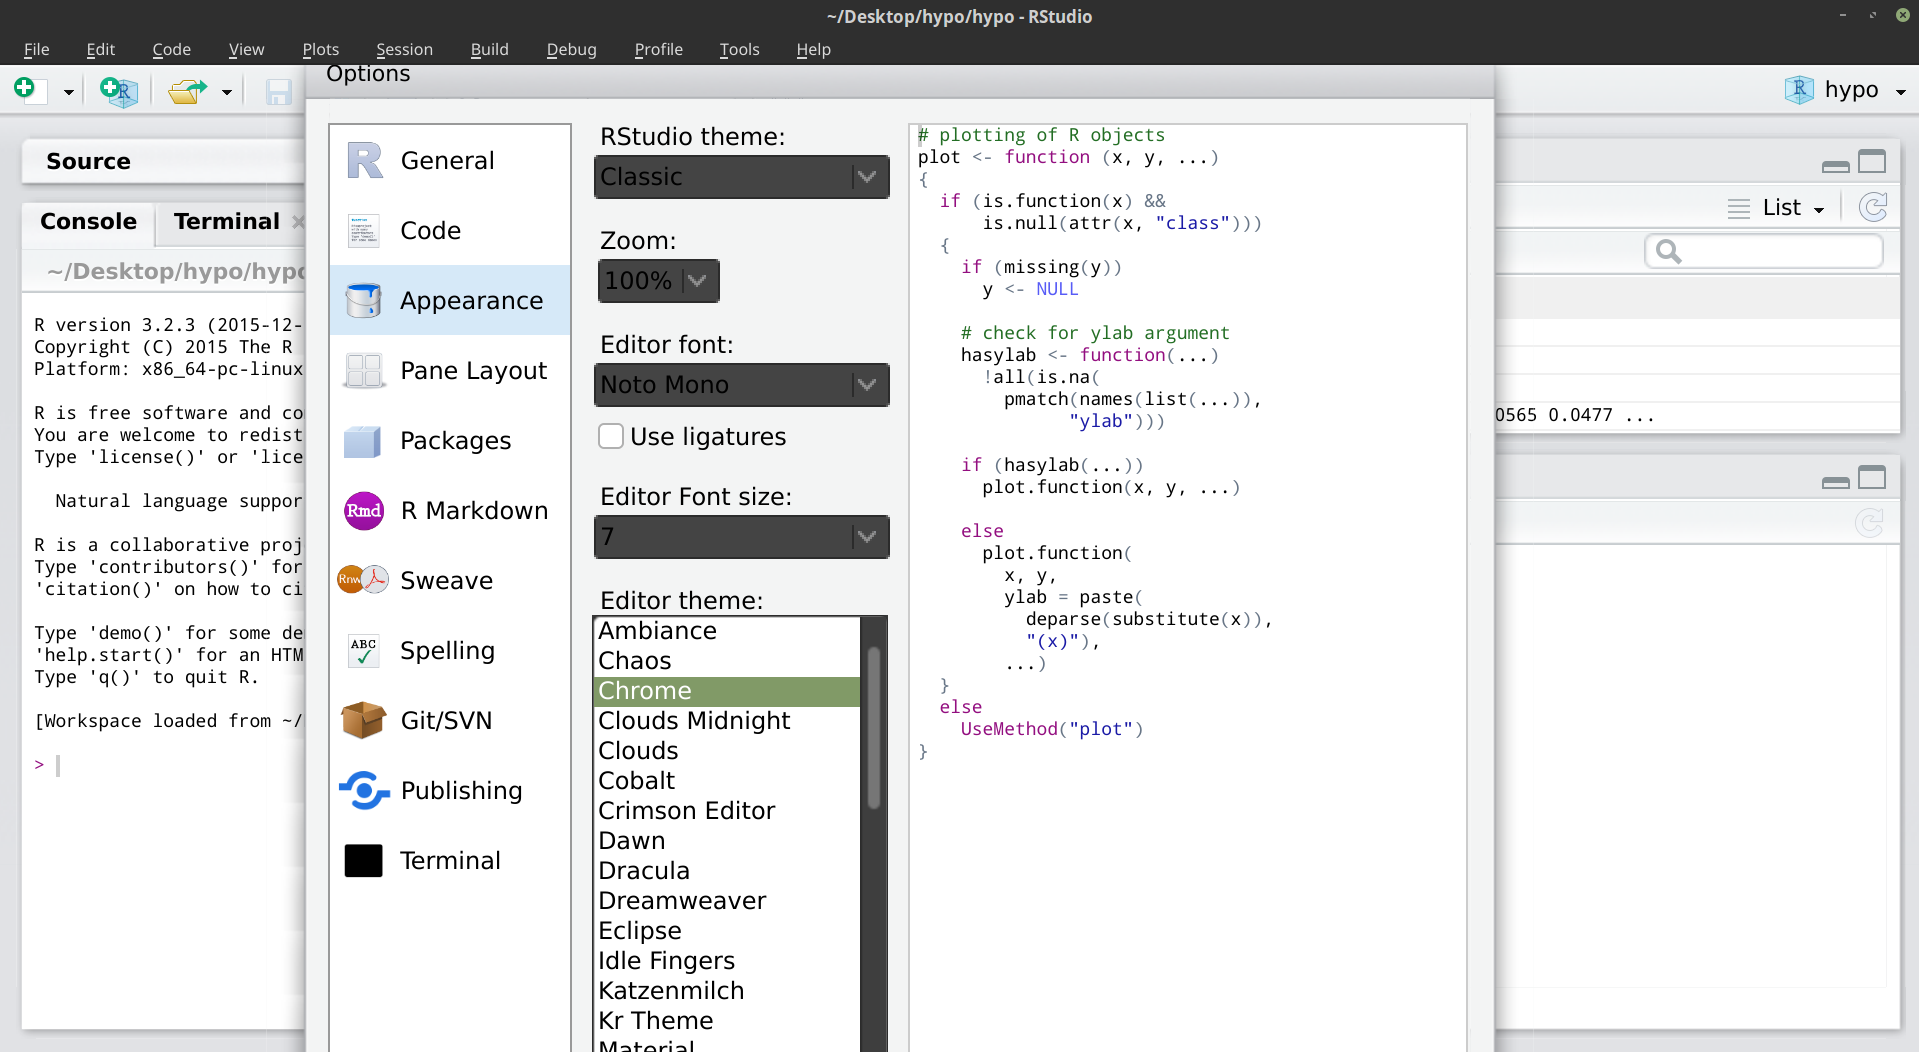Select the Clouds Midnight editor theme
Image resolution: width=1919 pixels, height=1052 pixels.
pos(727,721)
